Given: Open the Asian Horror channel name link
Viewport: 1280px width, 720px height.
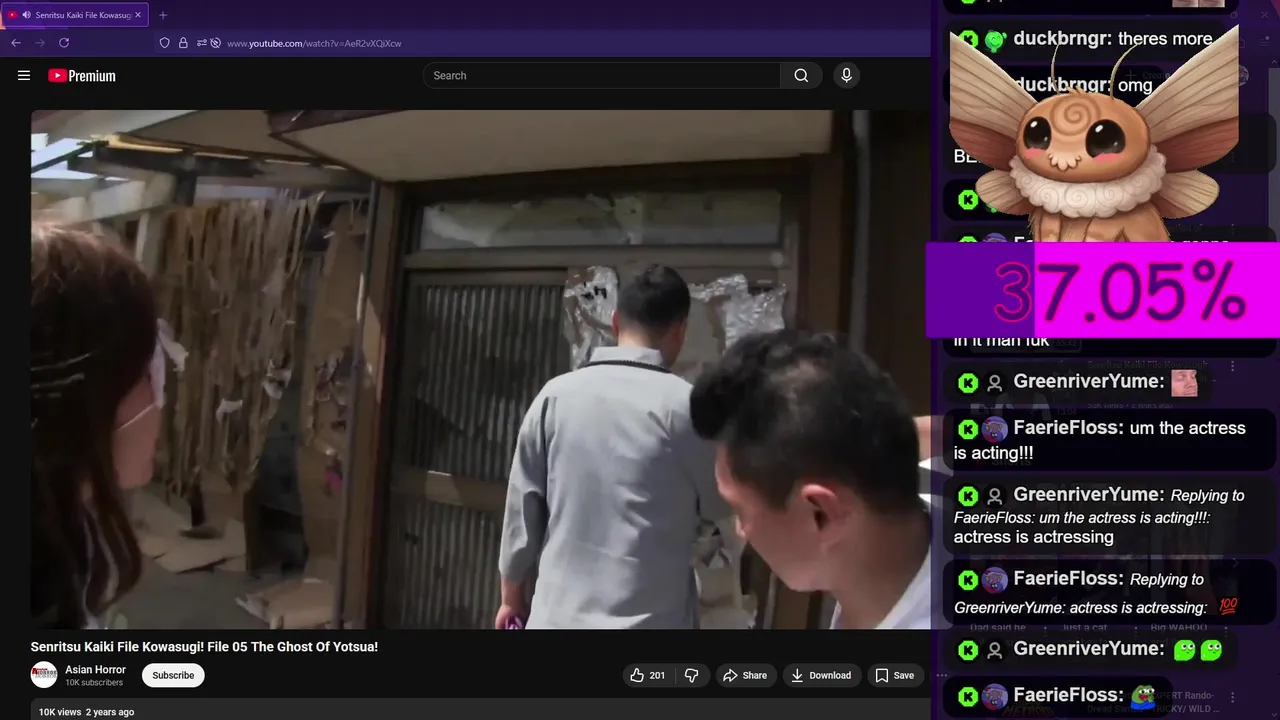Looking at the screenshot, I should [95, 670].
